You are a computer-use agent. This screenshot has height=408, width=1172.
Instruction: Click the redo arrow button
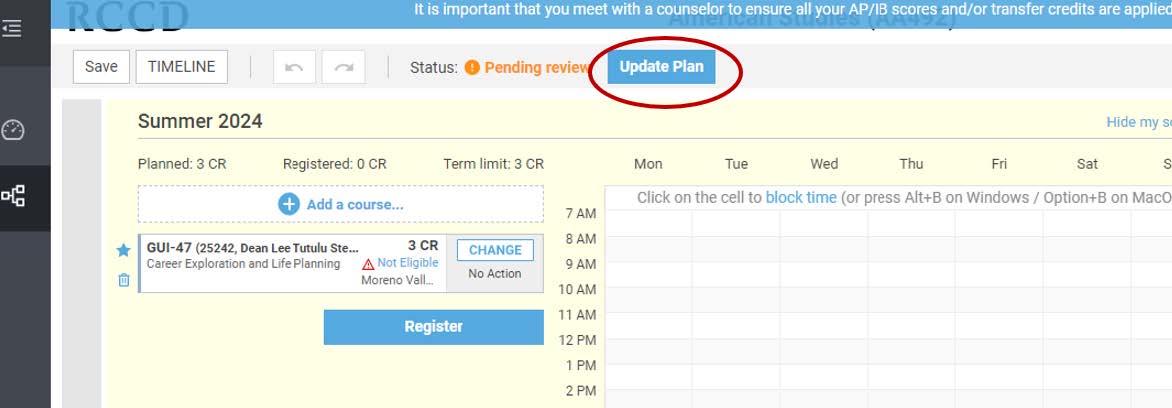click(344, 67)
